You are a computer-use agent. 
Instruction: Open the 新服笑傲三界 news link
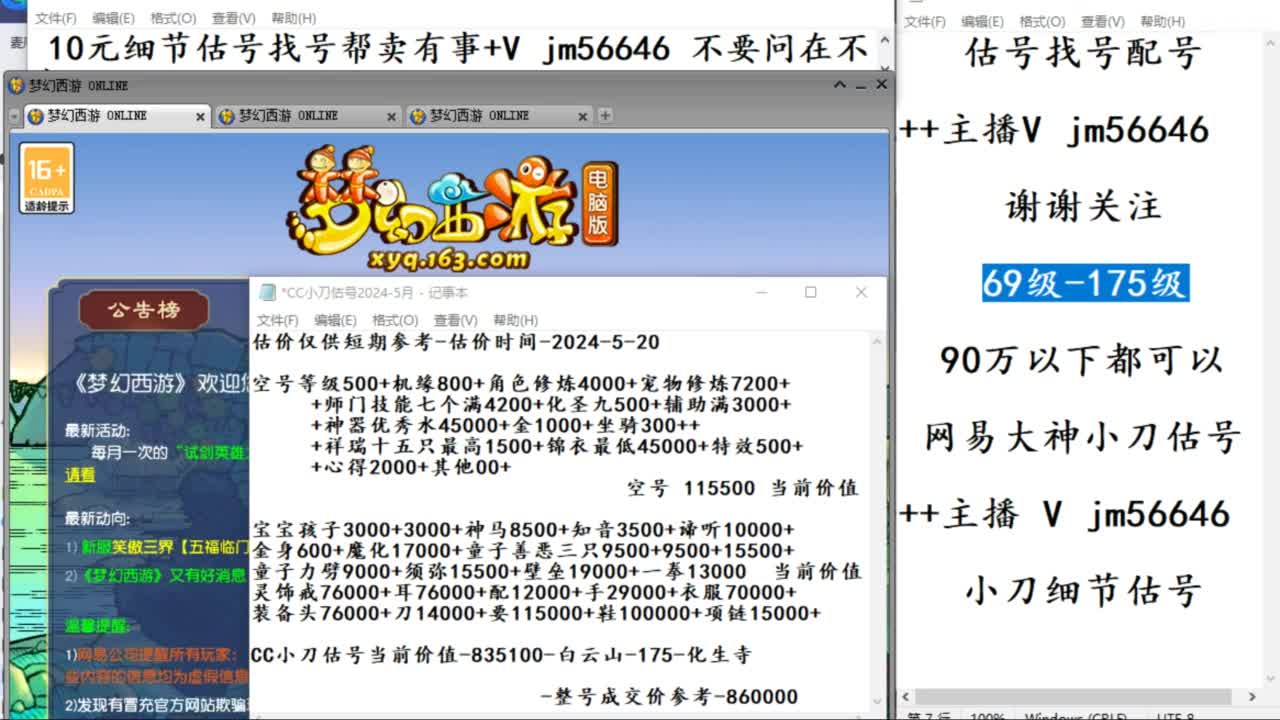(165, 547)
